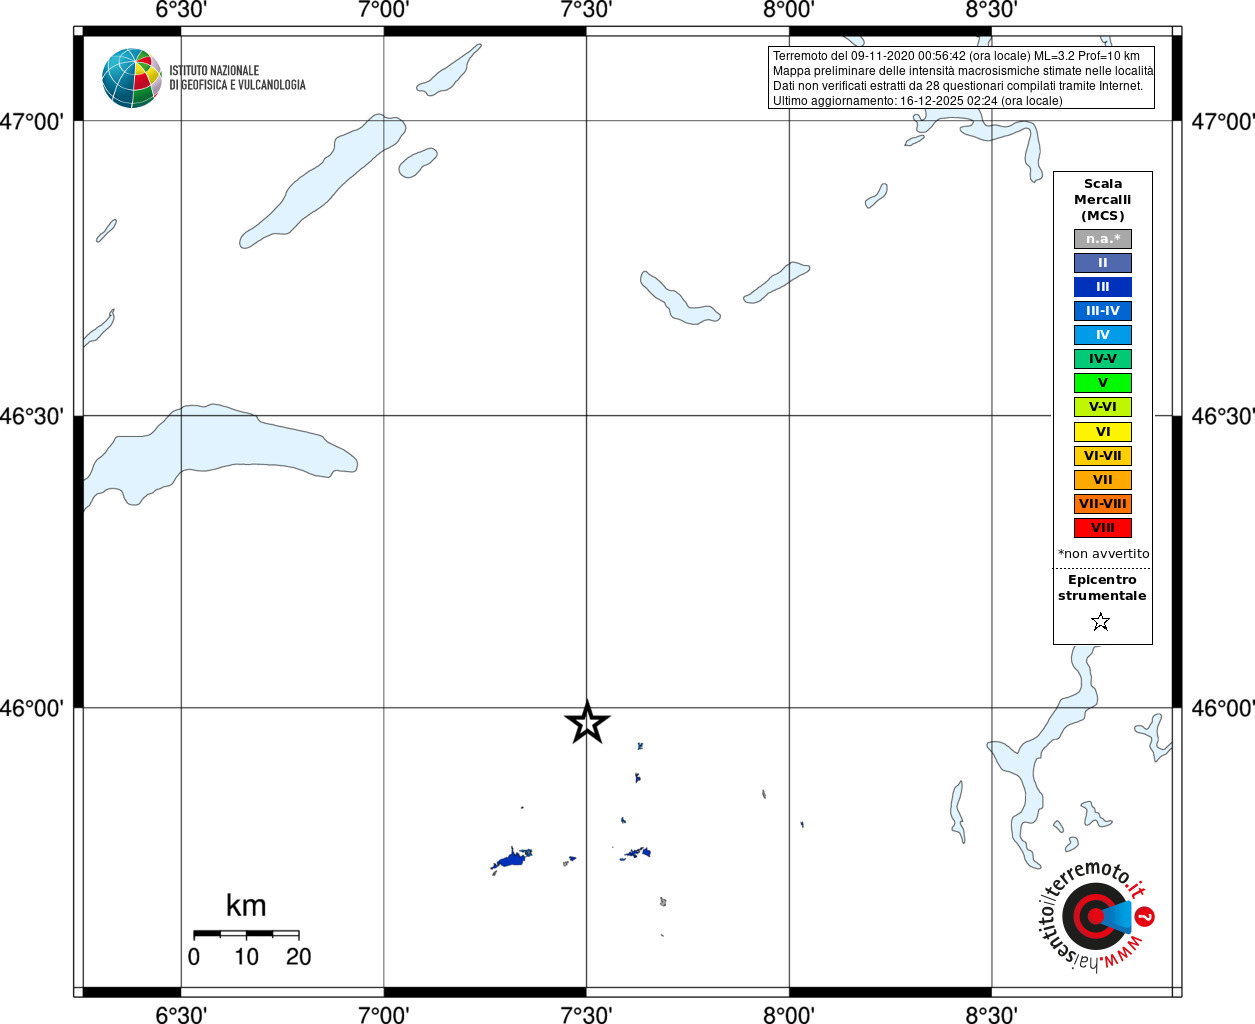
Task: Click the top axis label 8°30'
Action: pos(992,10)
